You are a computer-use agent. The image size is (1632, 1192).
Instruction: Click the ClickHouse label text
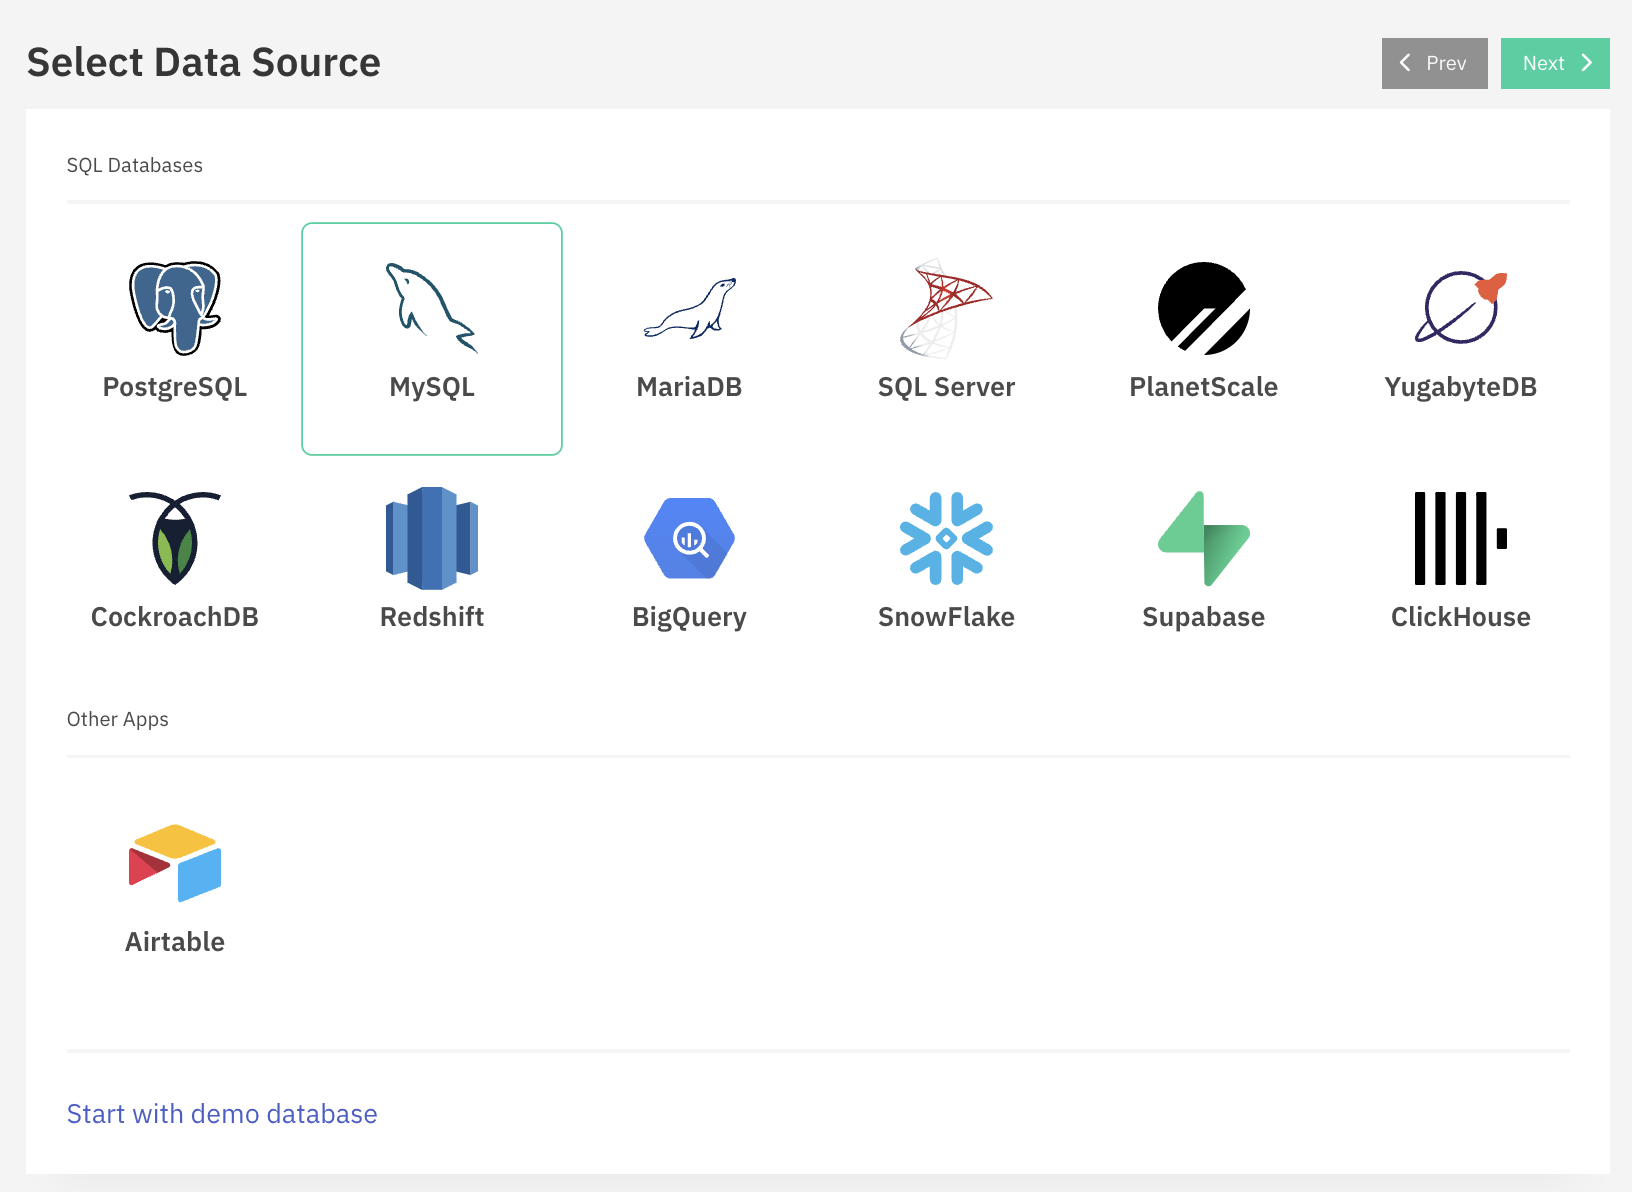pyautogui.click(x=1461, y=617)
